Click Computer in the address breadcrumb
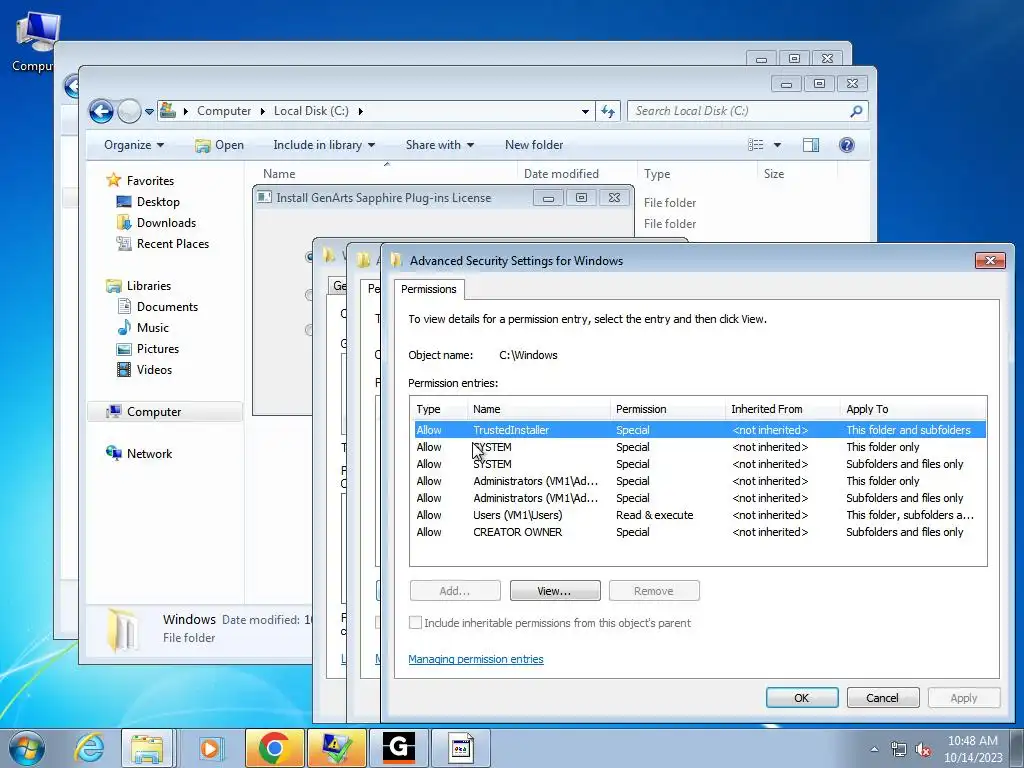The height and width of the screenshot is (768, 1024). coord(224,111)
